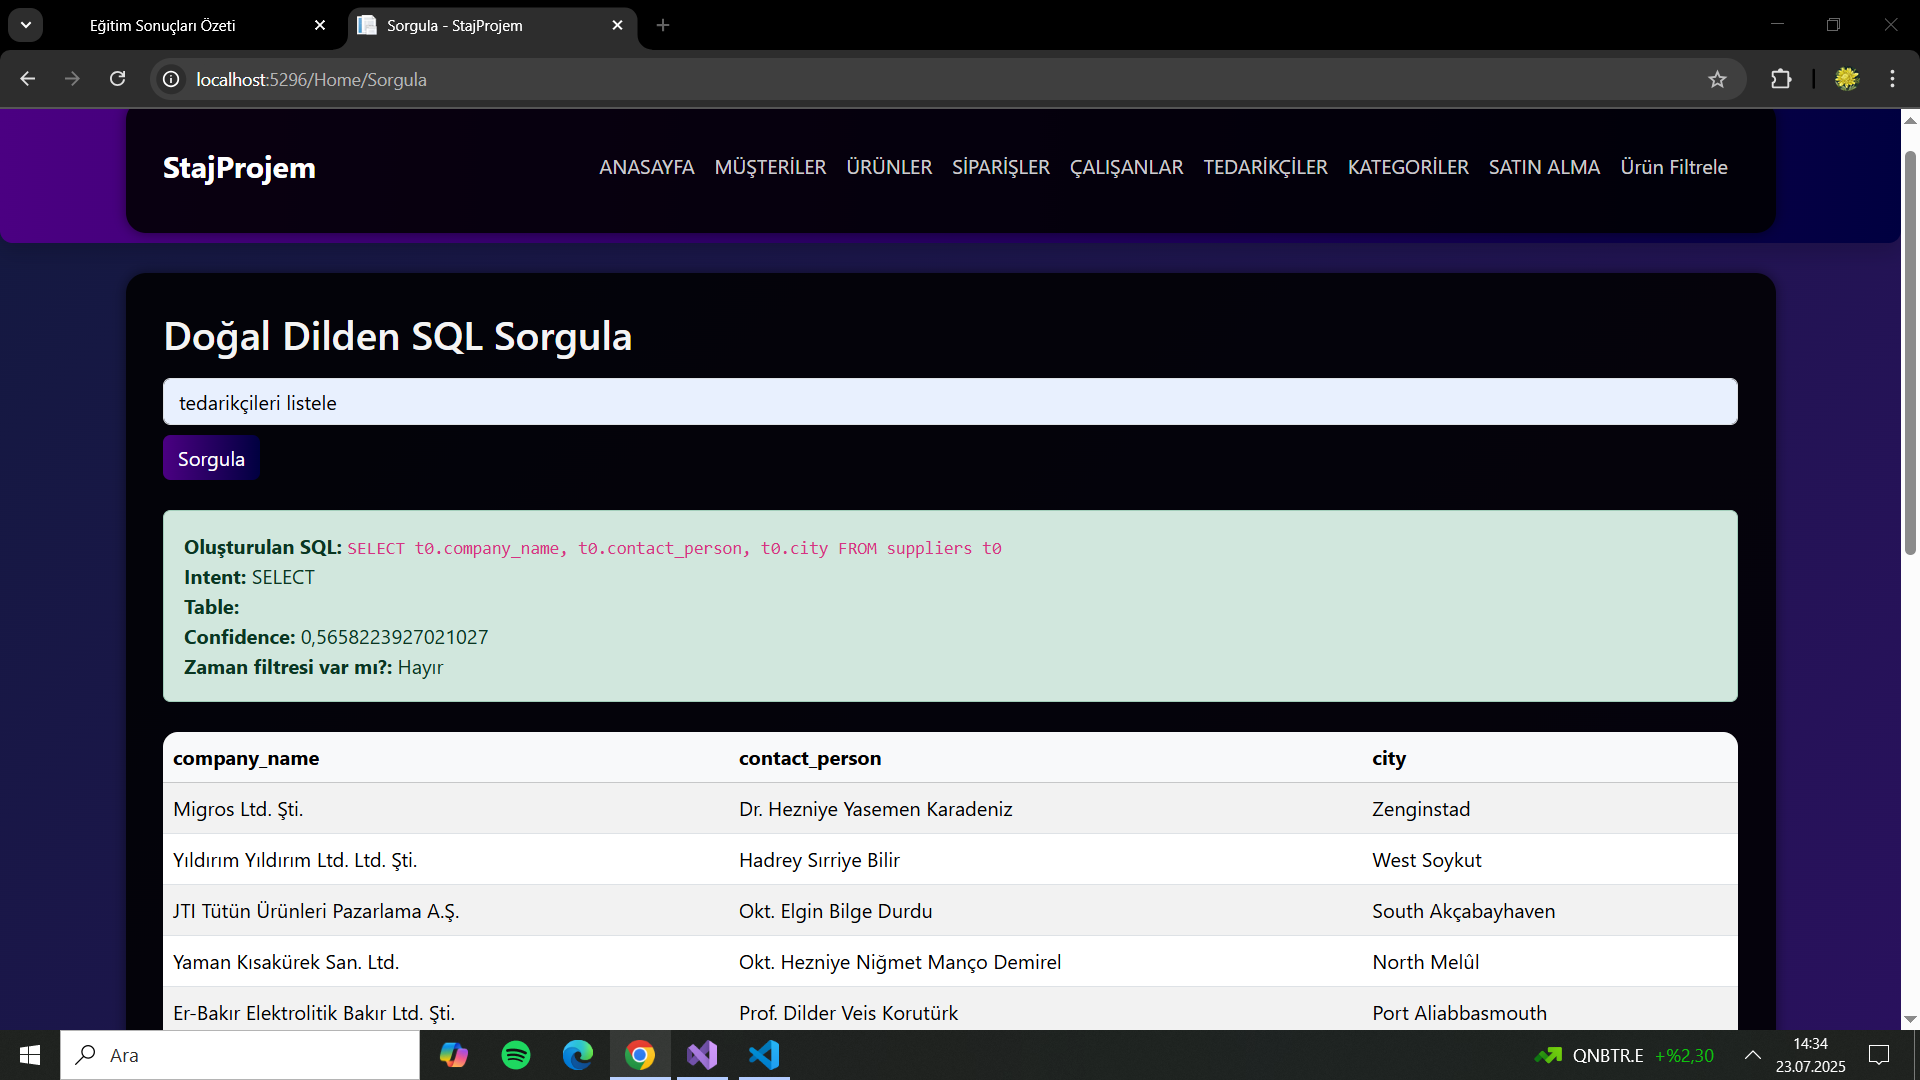Switch to the Eğitim Sonuçları Özeti tab
1920x1080 pixels.
tap(163, 25)
